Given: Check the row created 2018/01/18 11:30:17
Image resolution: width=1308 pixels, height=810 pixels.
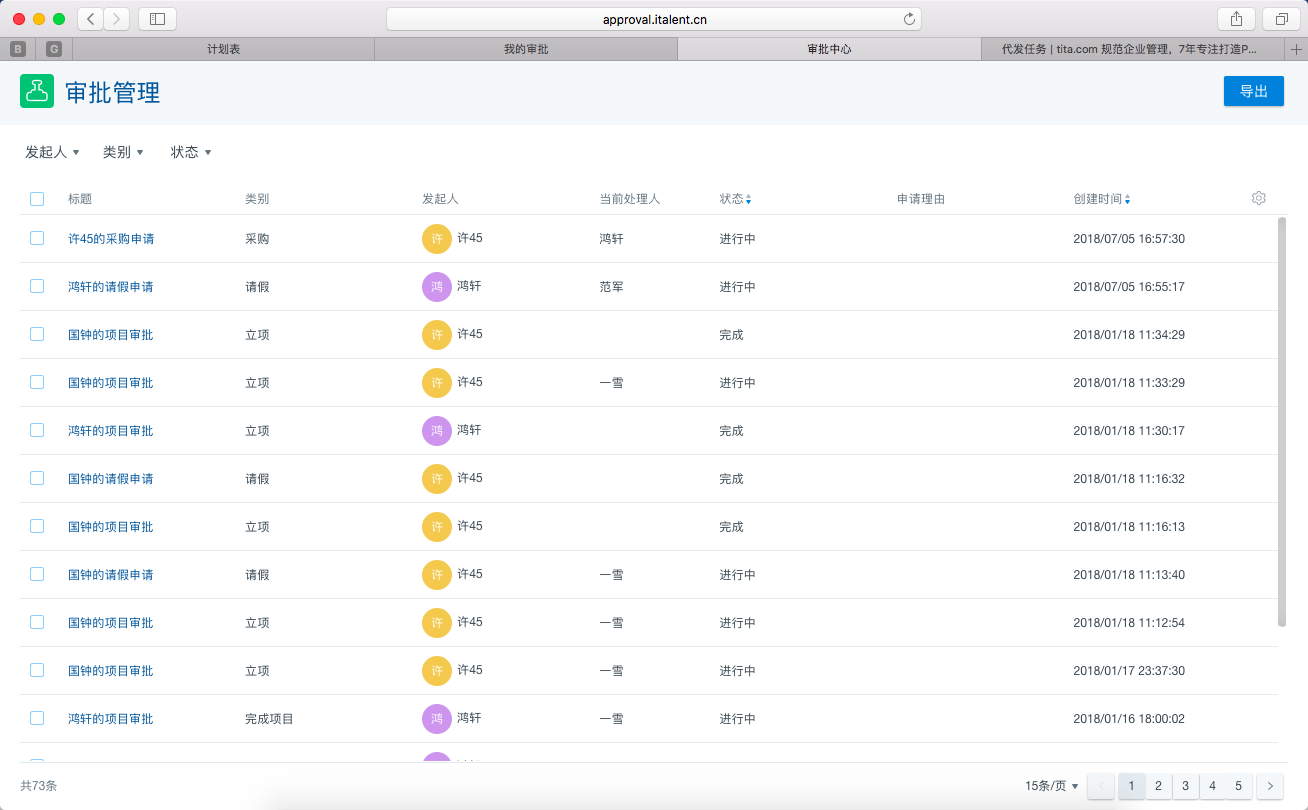Looking at the screenshot, I should (x=37, y=430).
